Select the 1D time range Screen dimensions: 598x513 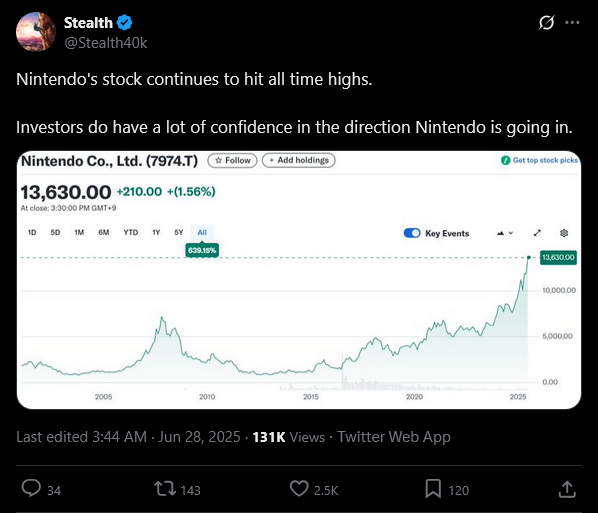click(x=32, y=232)
